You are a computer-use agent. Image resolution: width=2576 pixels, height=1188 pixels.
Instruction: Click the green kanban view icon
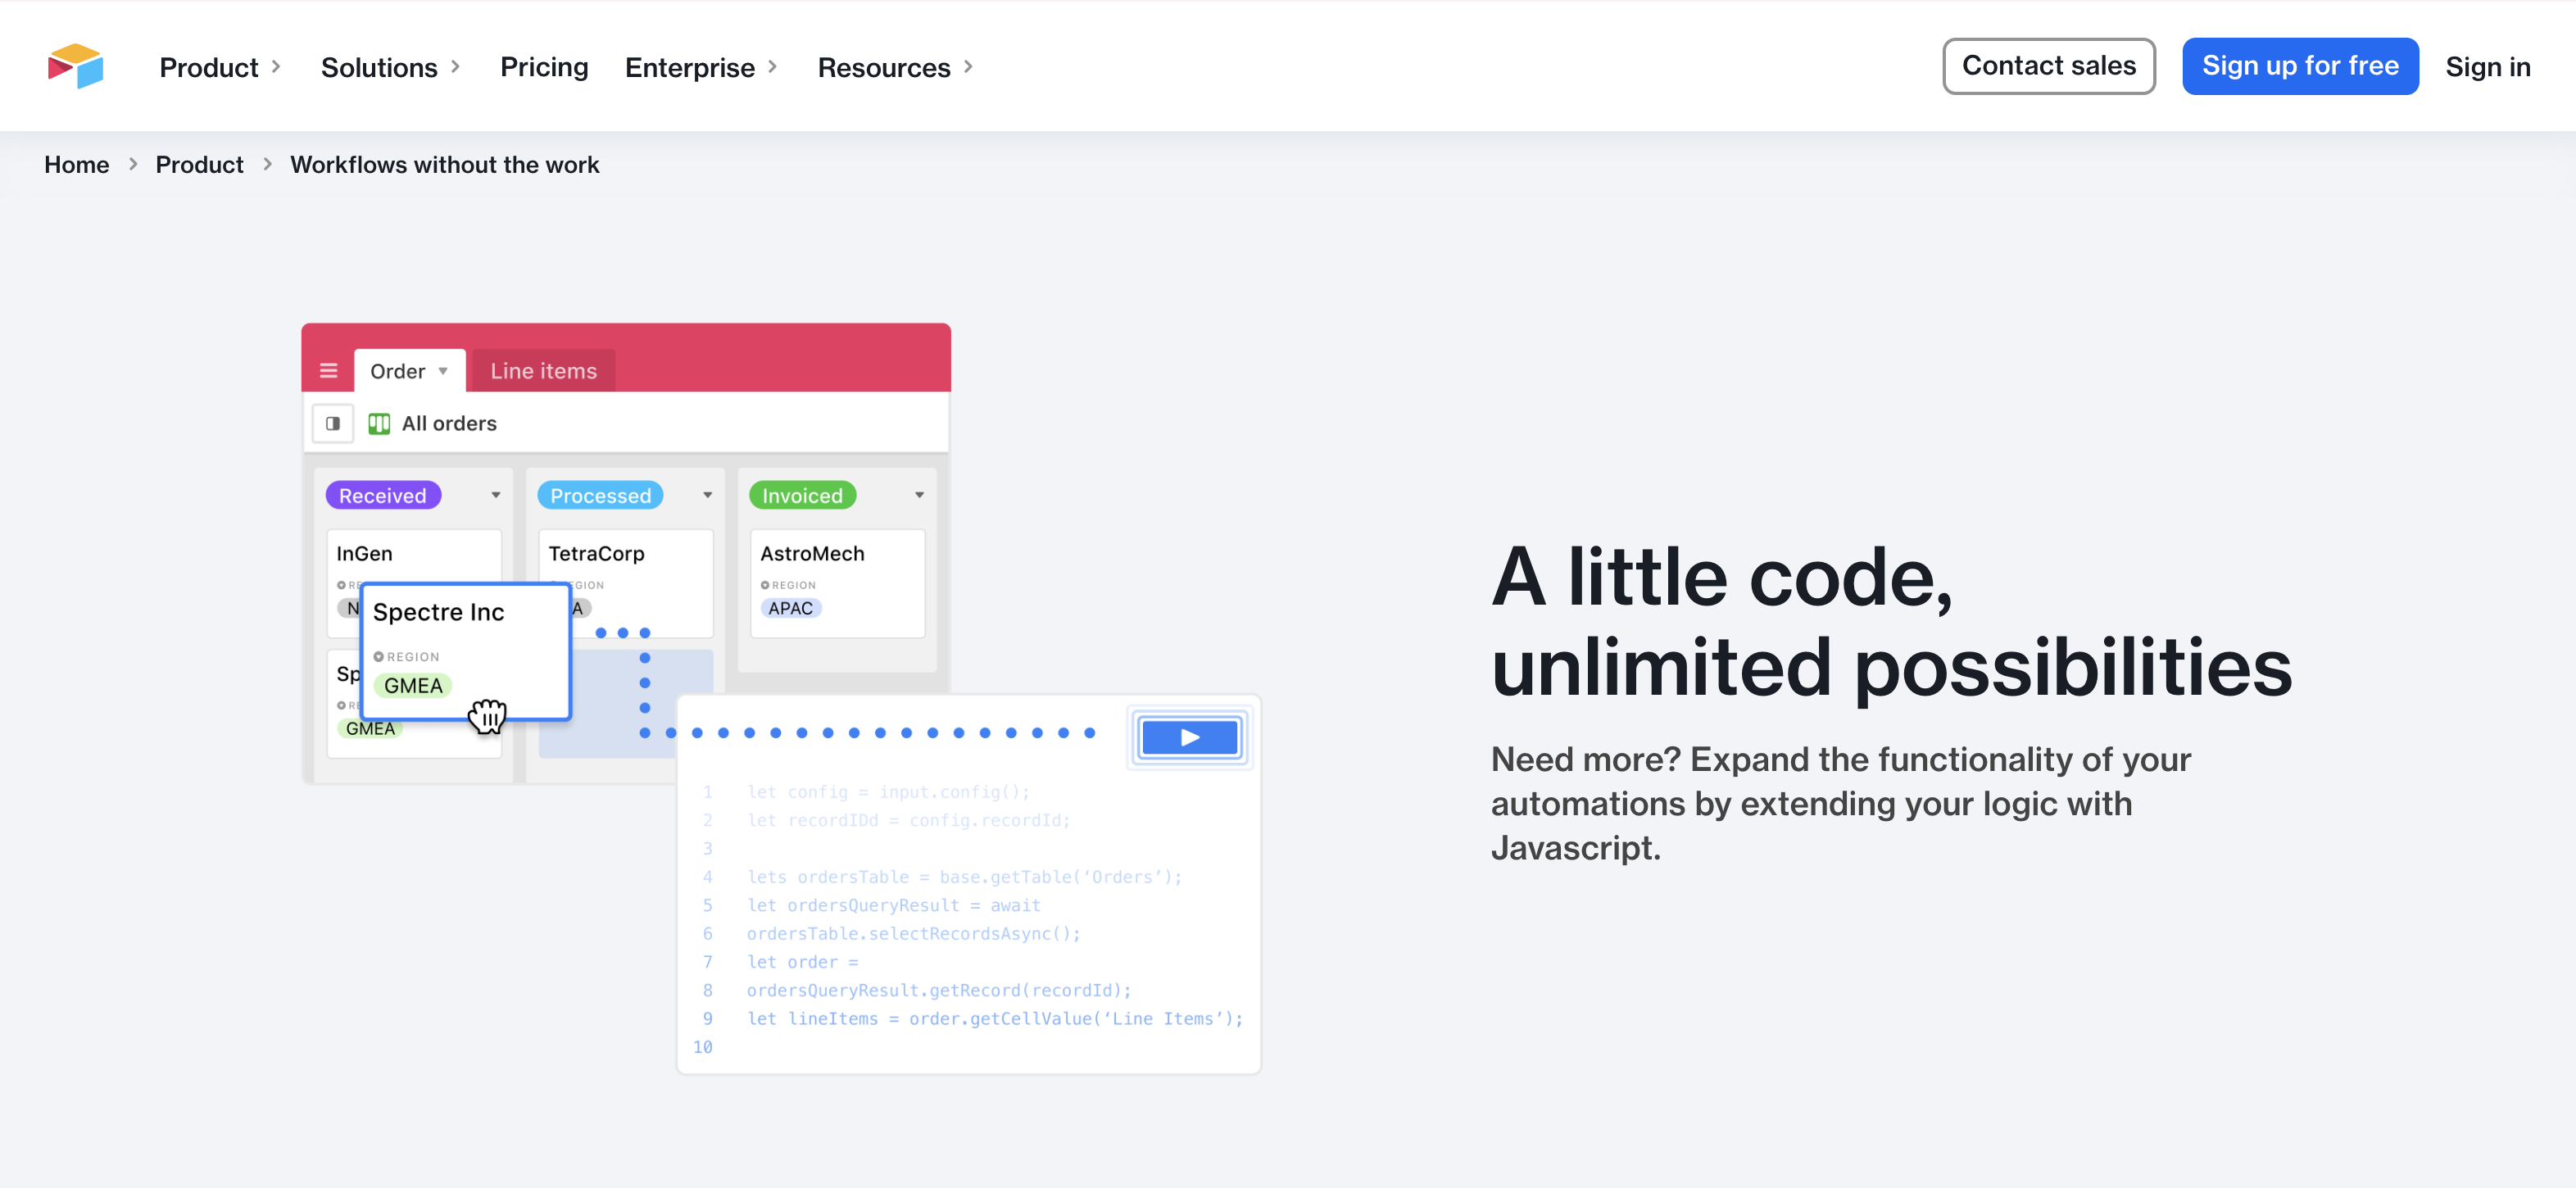379,423
